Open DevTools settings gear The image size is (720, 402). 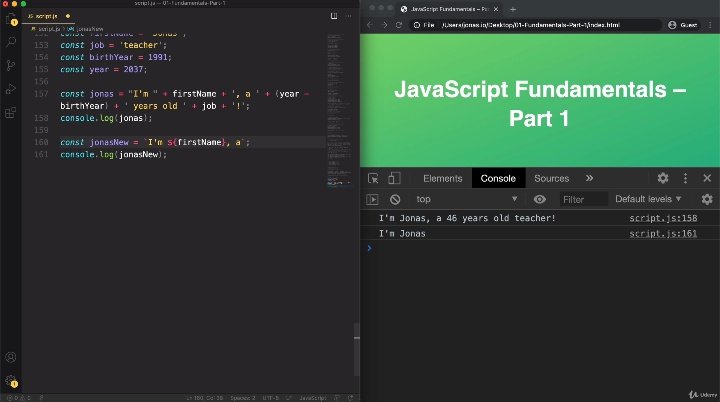[x=663, y=178]
